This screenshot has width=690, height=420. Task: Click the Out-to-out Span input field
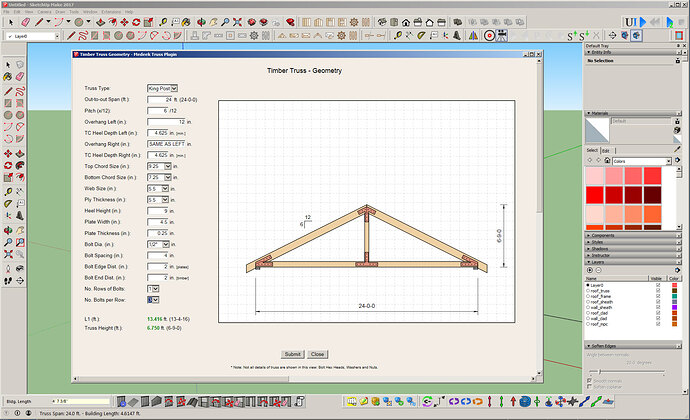coord(160,99)
